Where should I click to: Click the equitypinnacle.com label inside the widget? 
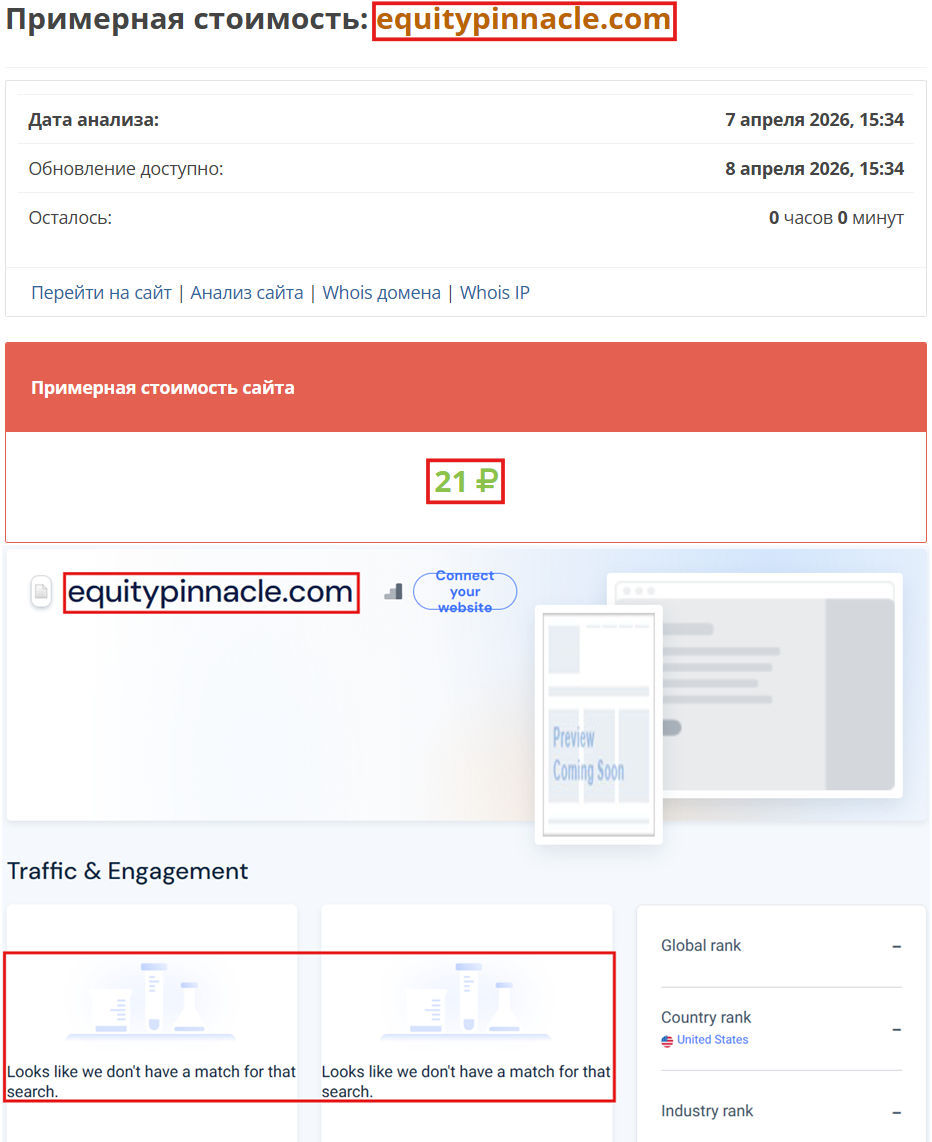[210, 592]
